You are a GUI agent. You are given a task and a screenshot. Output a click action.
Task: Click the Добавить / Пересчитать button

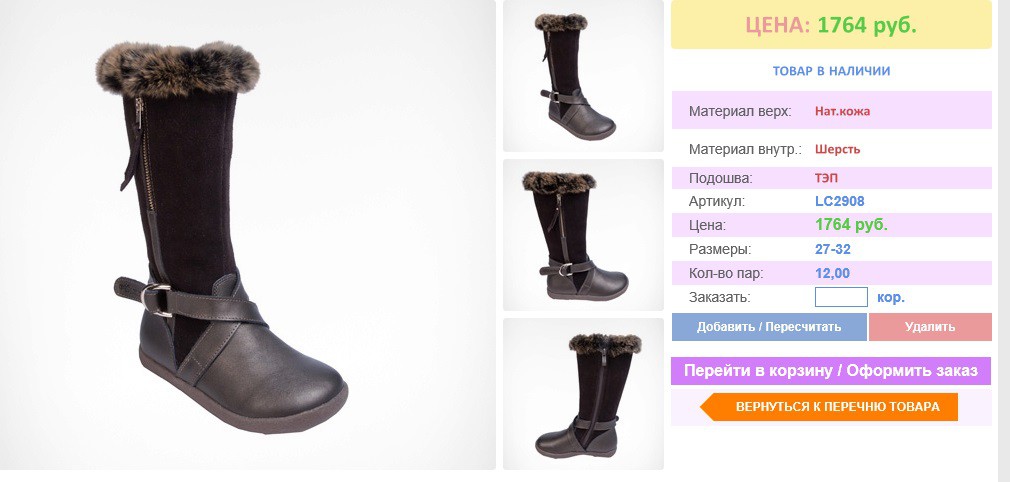coord(769,327)
